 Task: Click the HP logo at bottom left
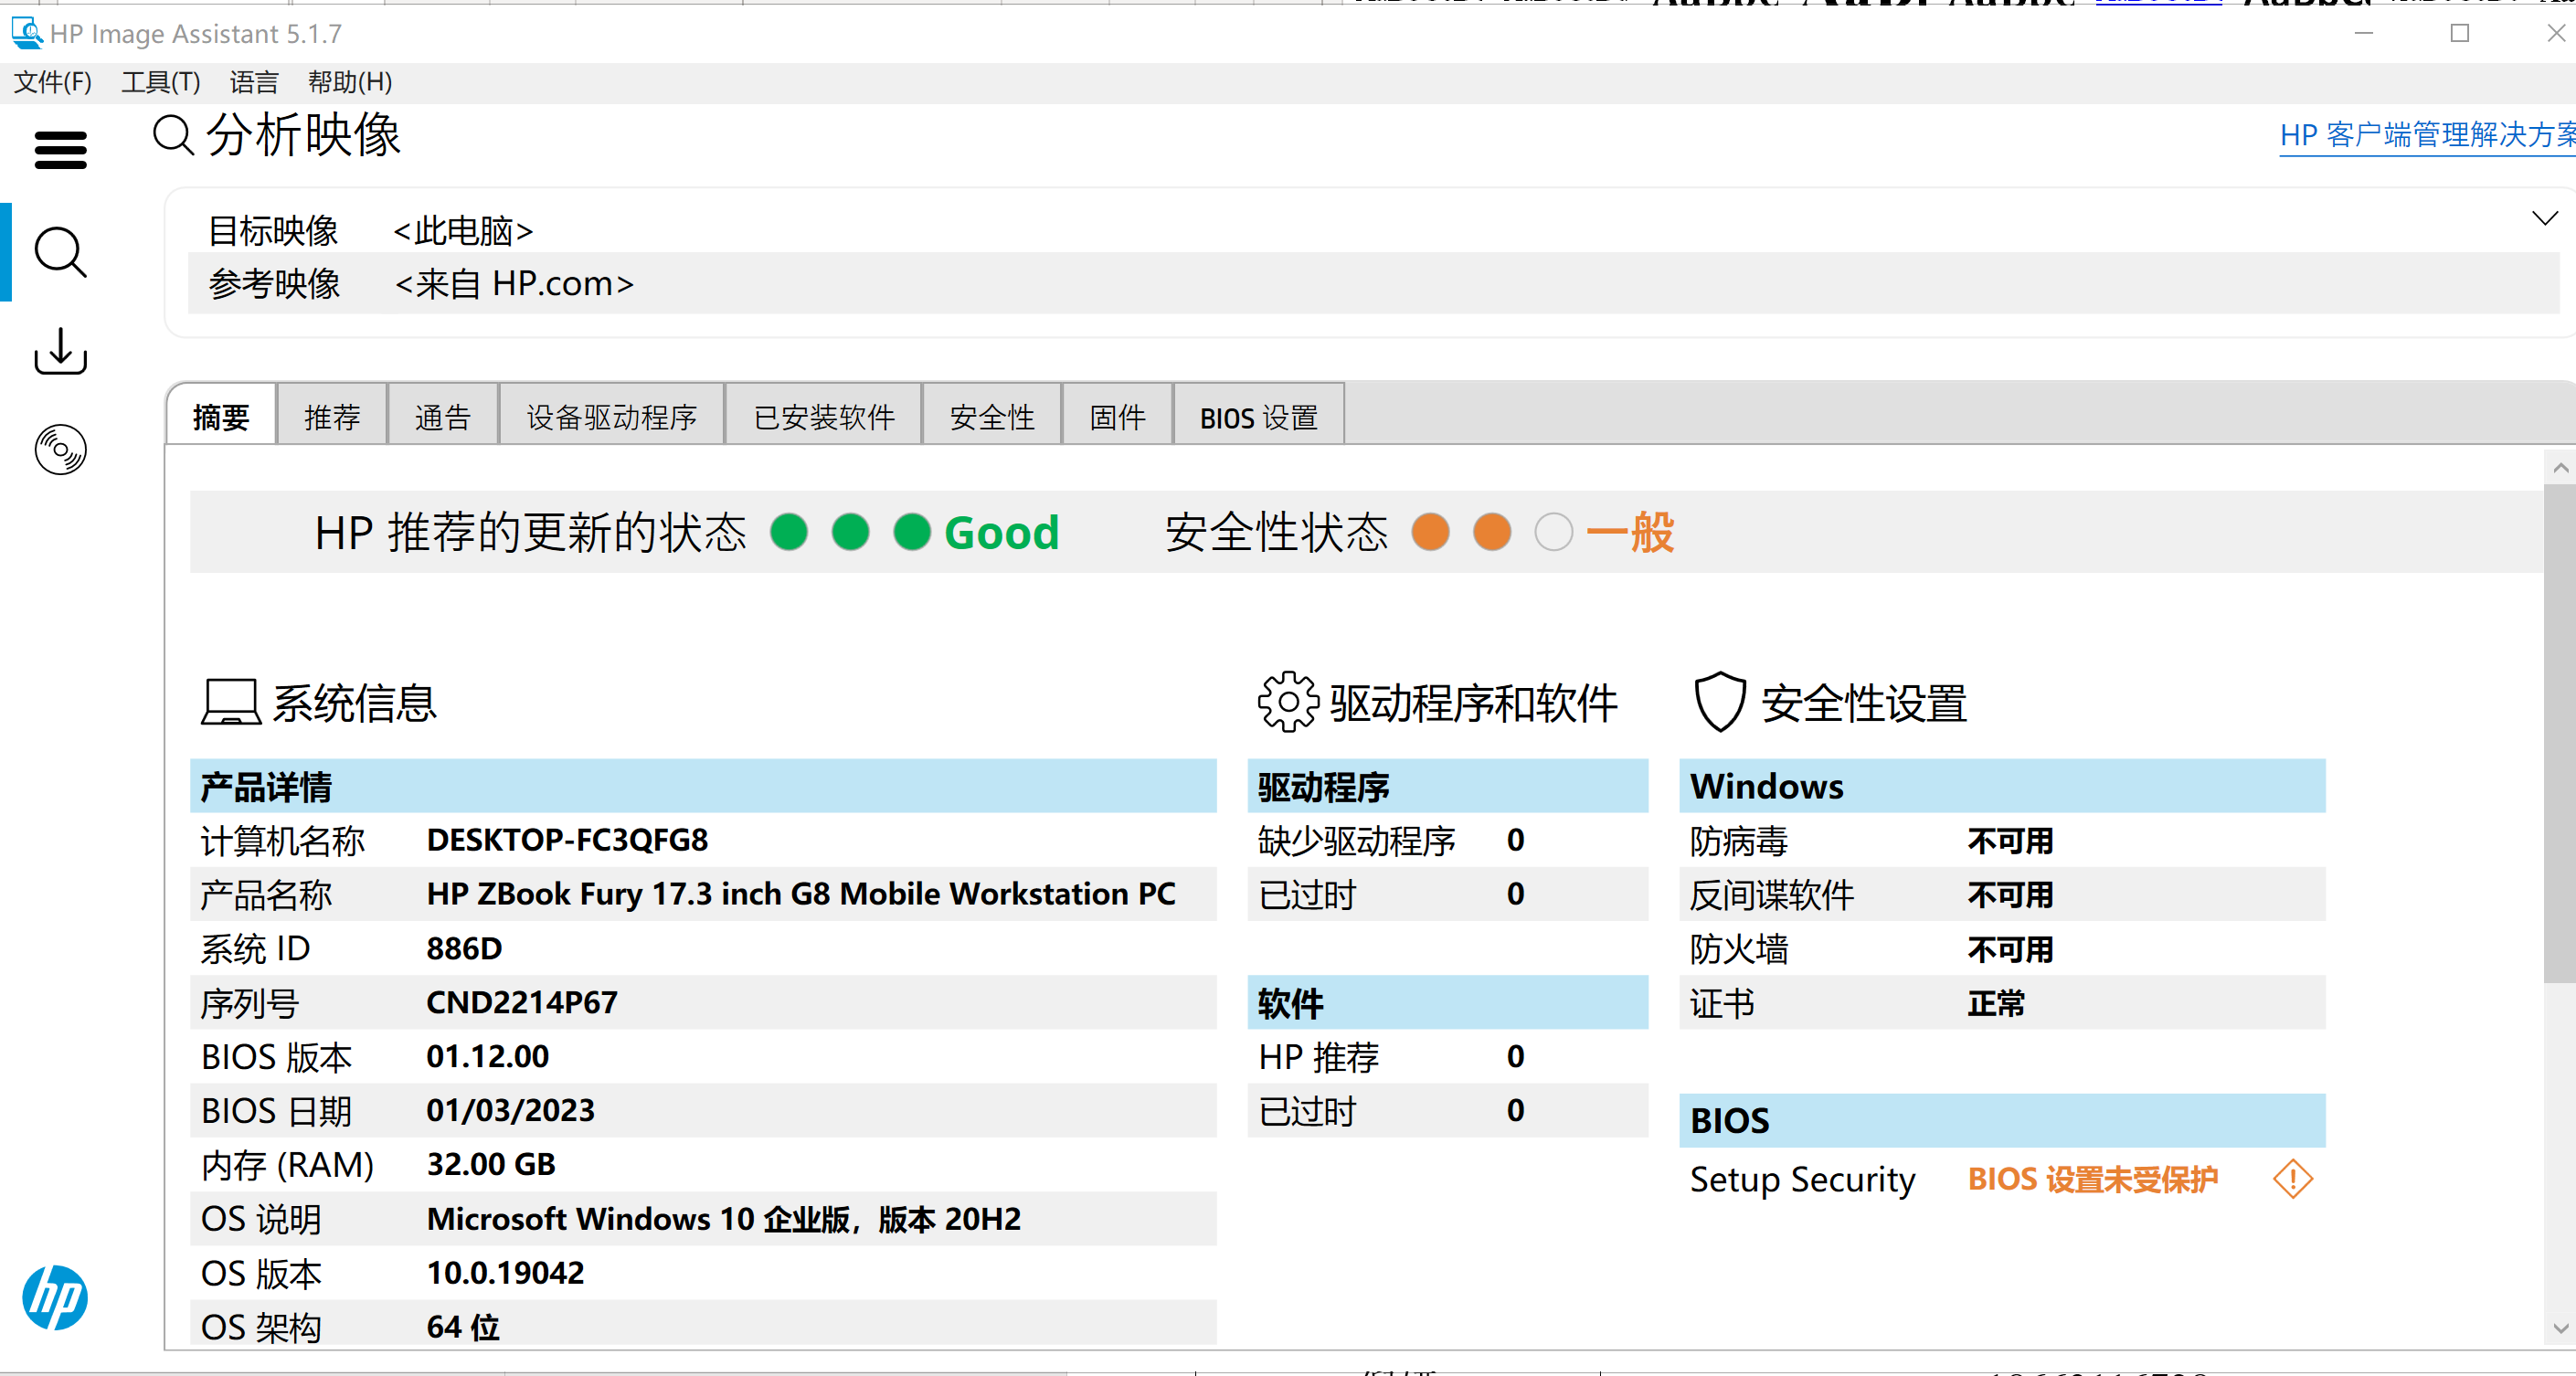(55, 1298)
